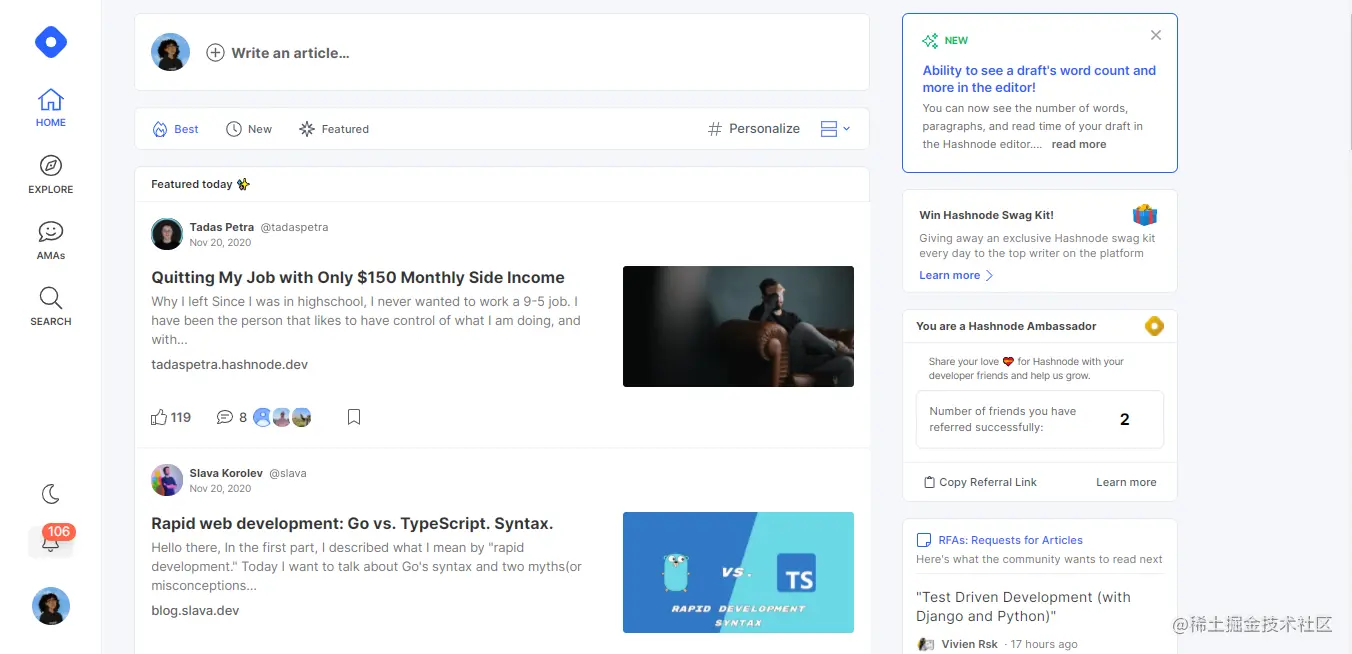The width and height of the screenshot is (1352, 654).
Task: Click referred friends count 2
Action: pos(1124,419)
